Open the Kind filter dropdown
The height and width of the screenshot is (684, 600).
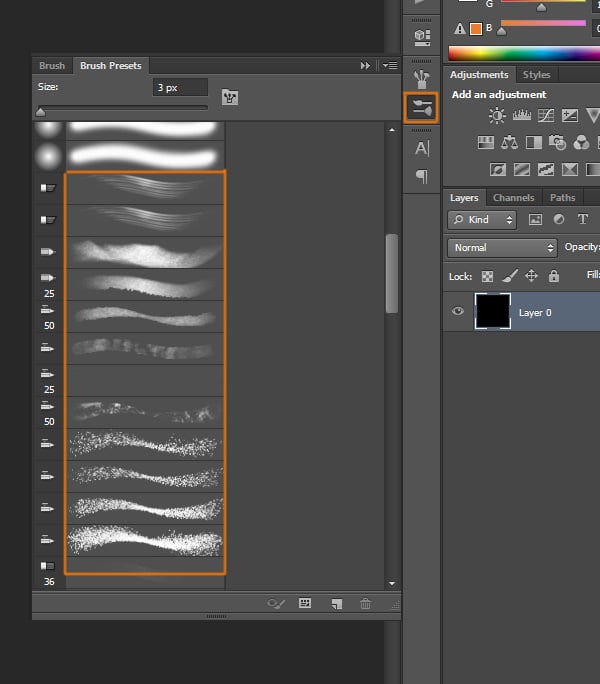482,219
